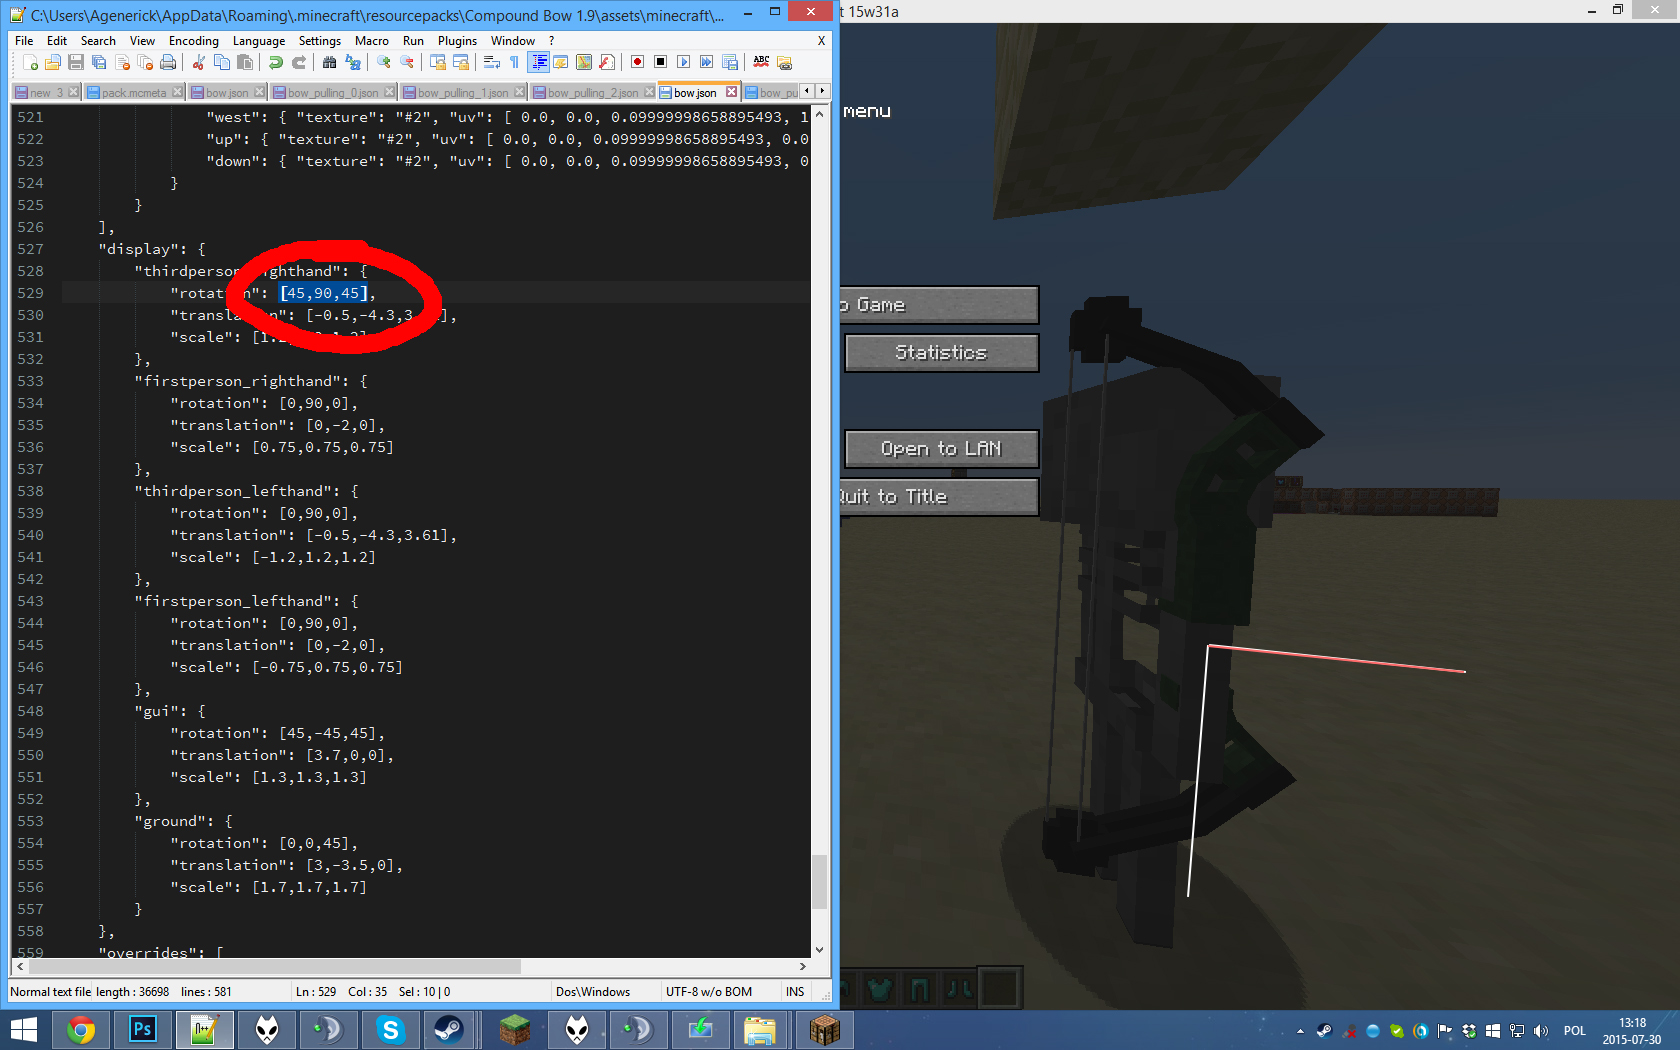
Task: Open the Macro menu
Action: tap(372, 41)
